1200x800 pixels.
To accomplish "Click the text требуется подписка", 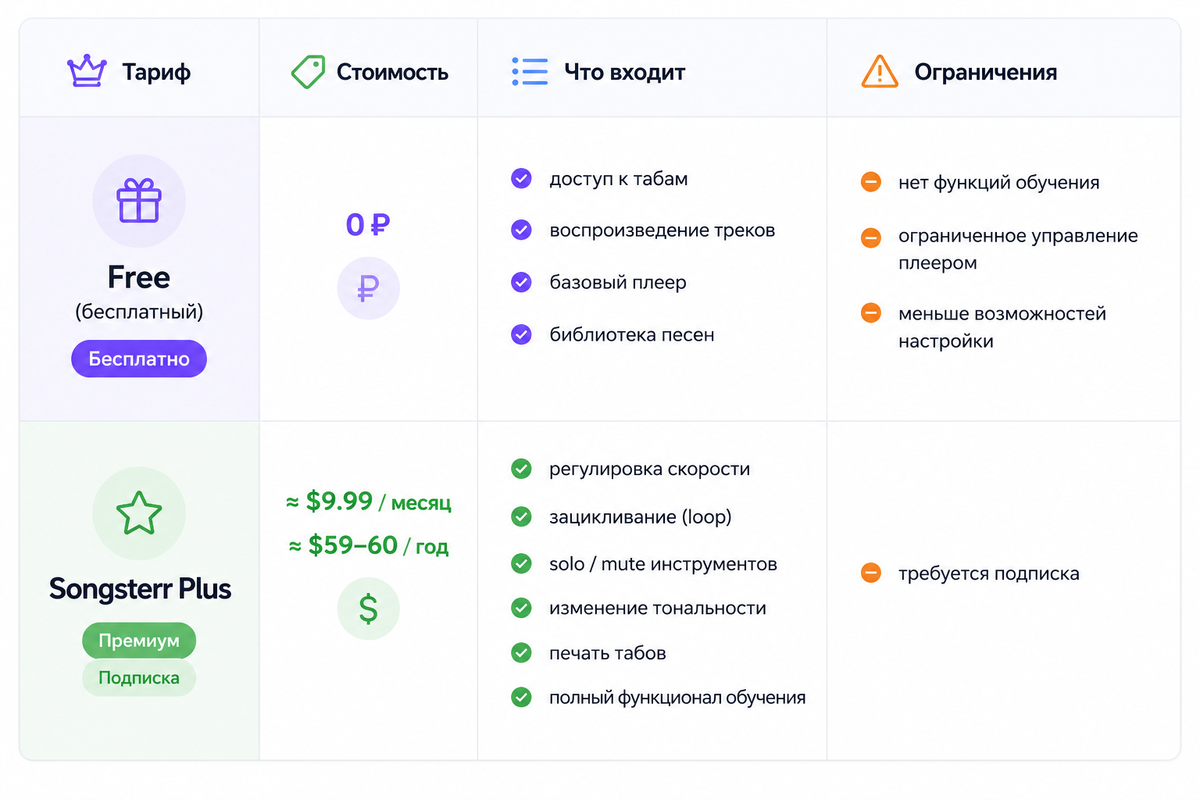I will [x=989, y=575].
